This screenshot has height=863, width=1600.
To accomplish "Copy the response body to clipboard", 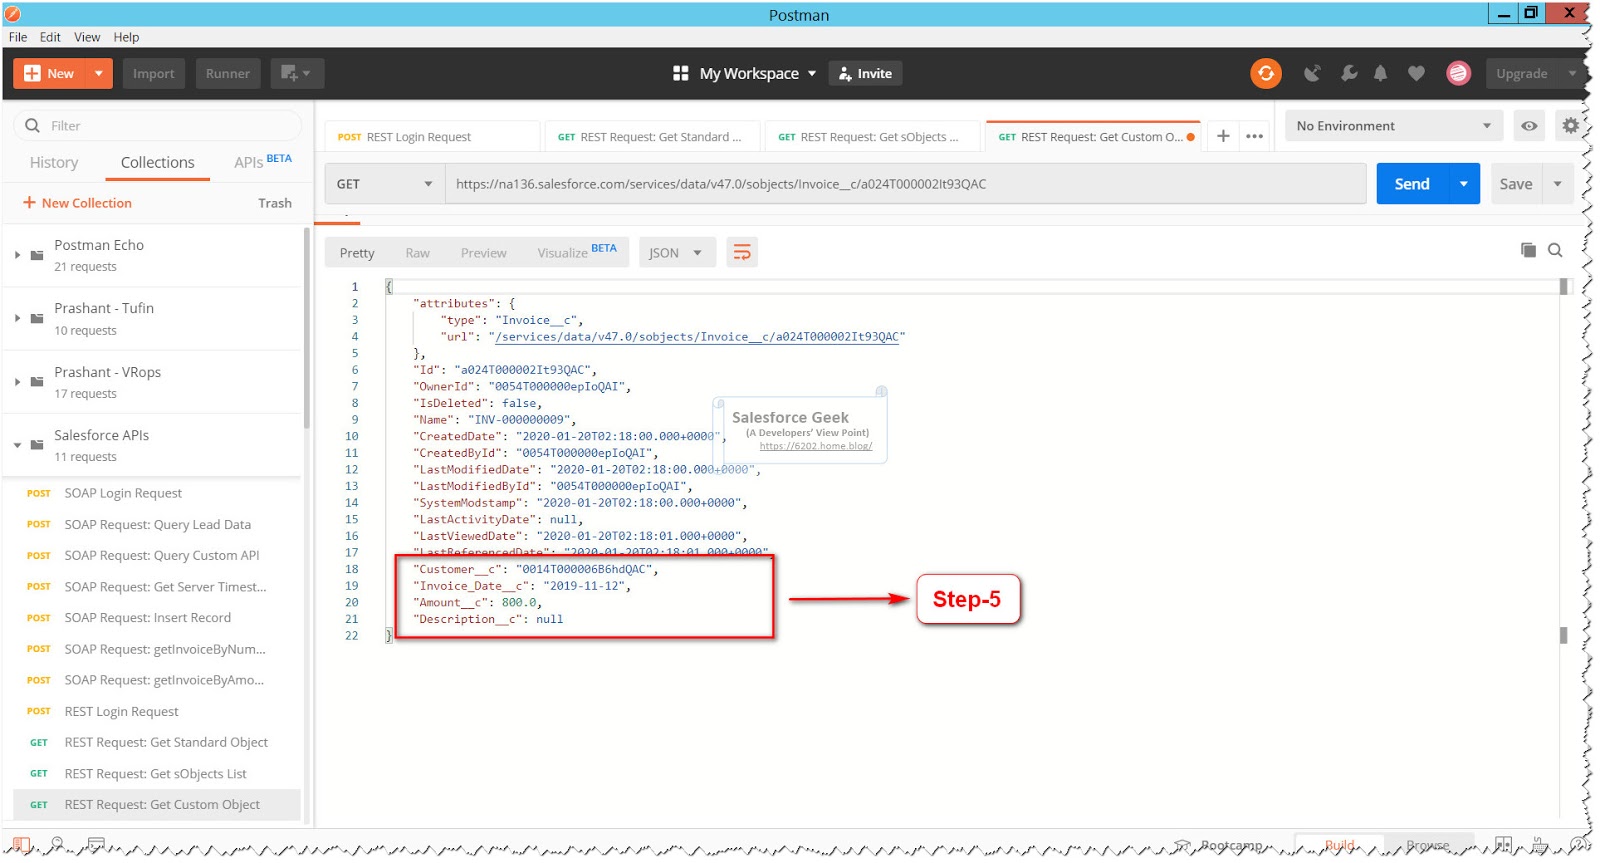I will pyautogui.click(x=1528, y=250).
